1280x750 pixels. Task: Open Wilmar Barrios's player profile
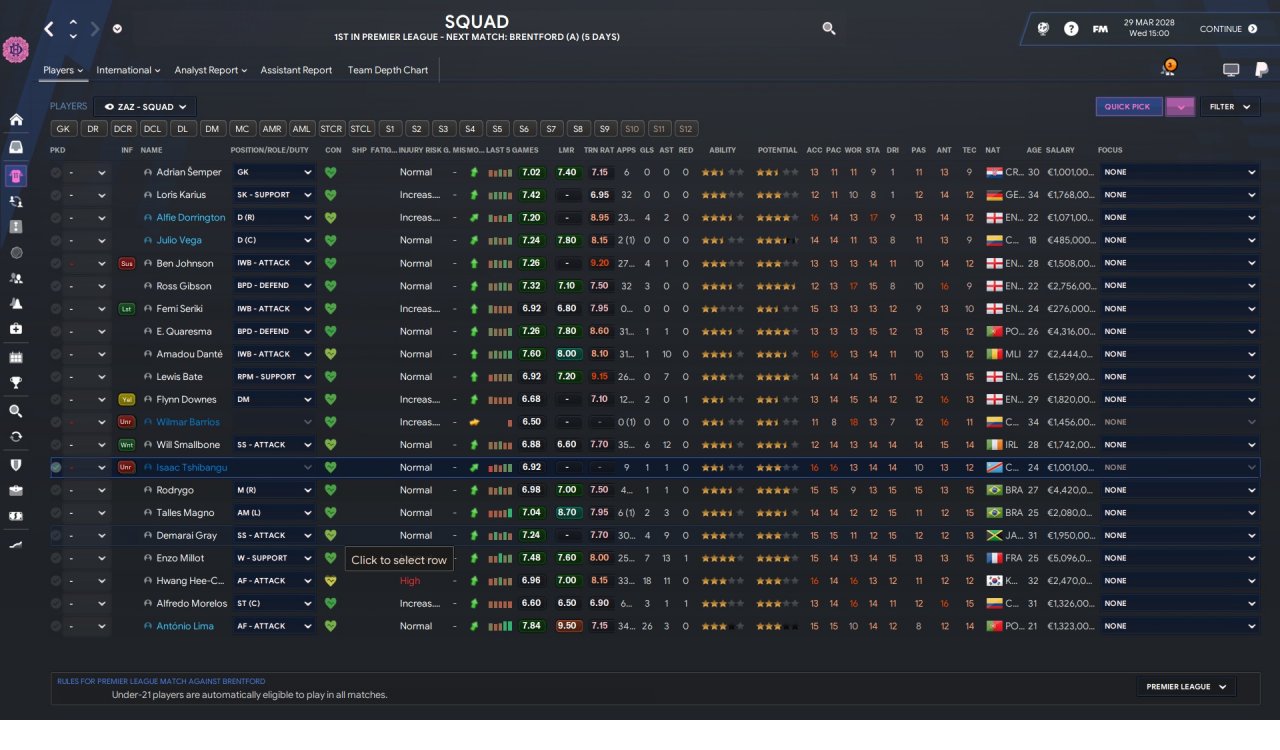pos(188,422)
